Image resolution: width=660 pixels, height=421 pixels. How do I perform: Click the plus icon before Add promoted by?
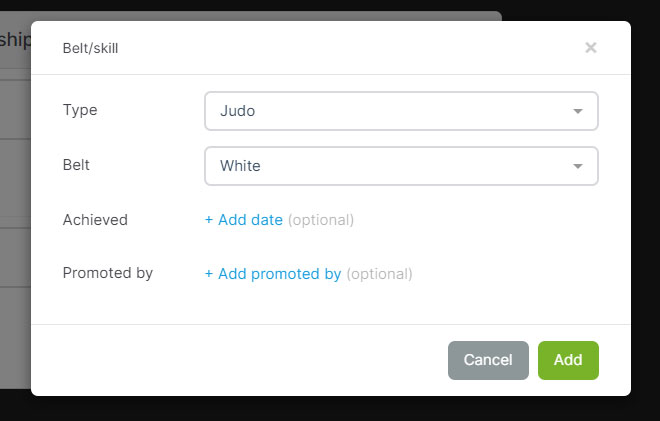point(209,274)
